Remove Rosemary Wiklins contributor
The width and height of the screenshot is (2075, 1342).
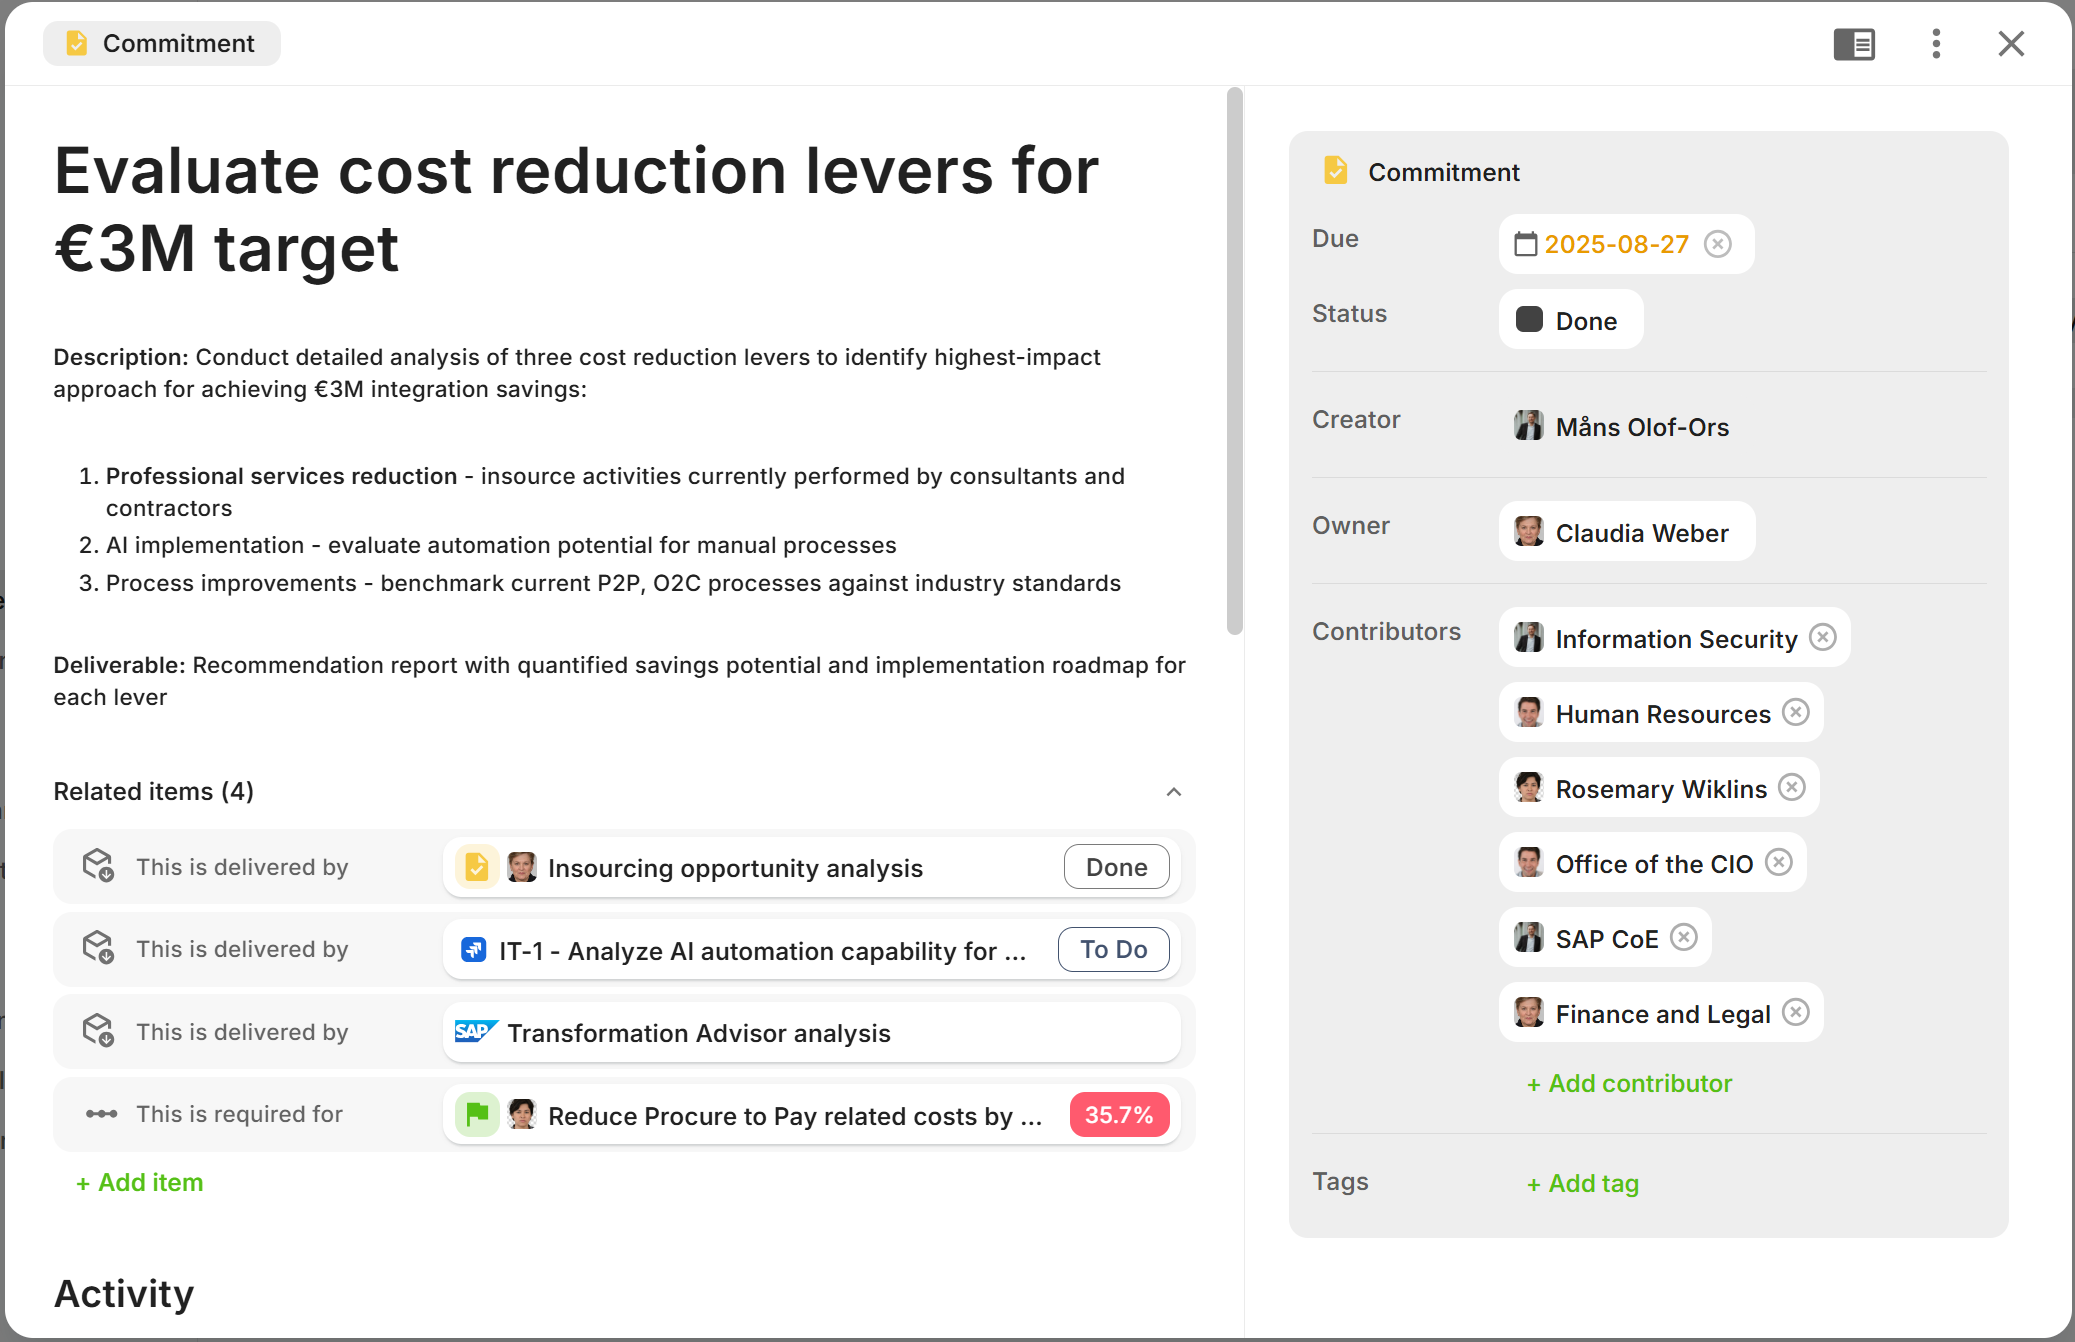click(x=1792, y=788)
